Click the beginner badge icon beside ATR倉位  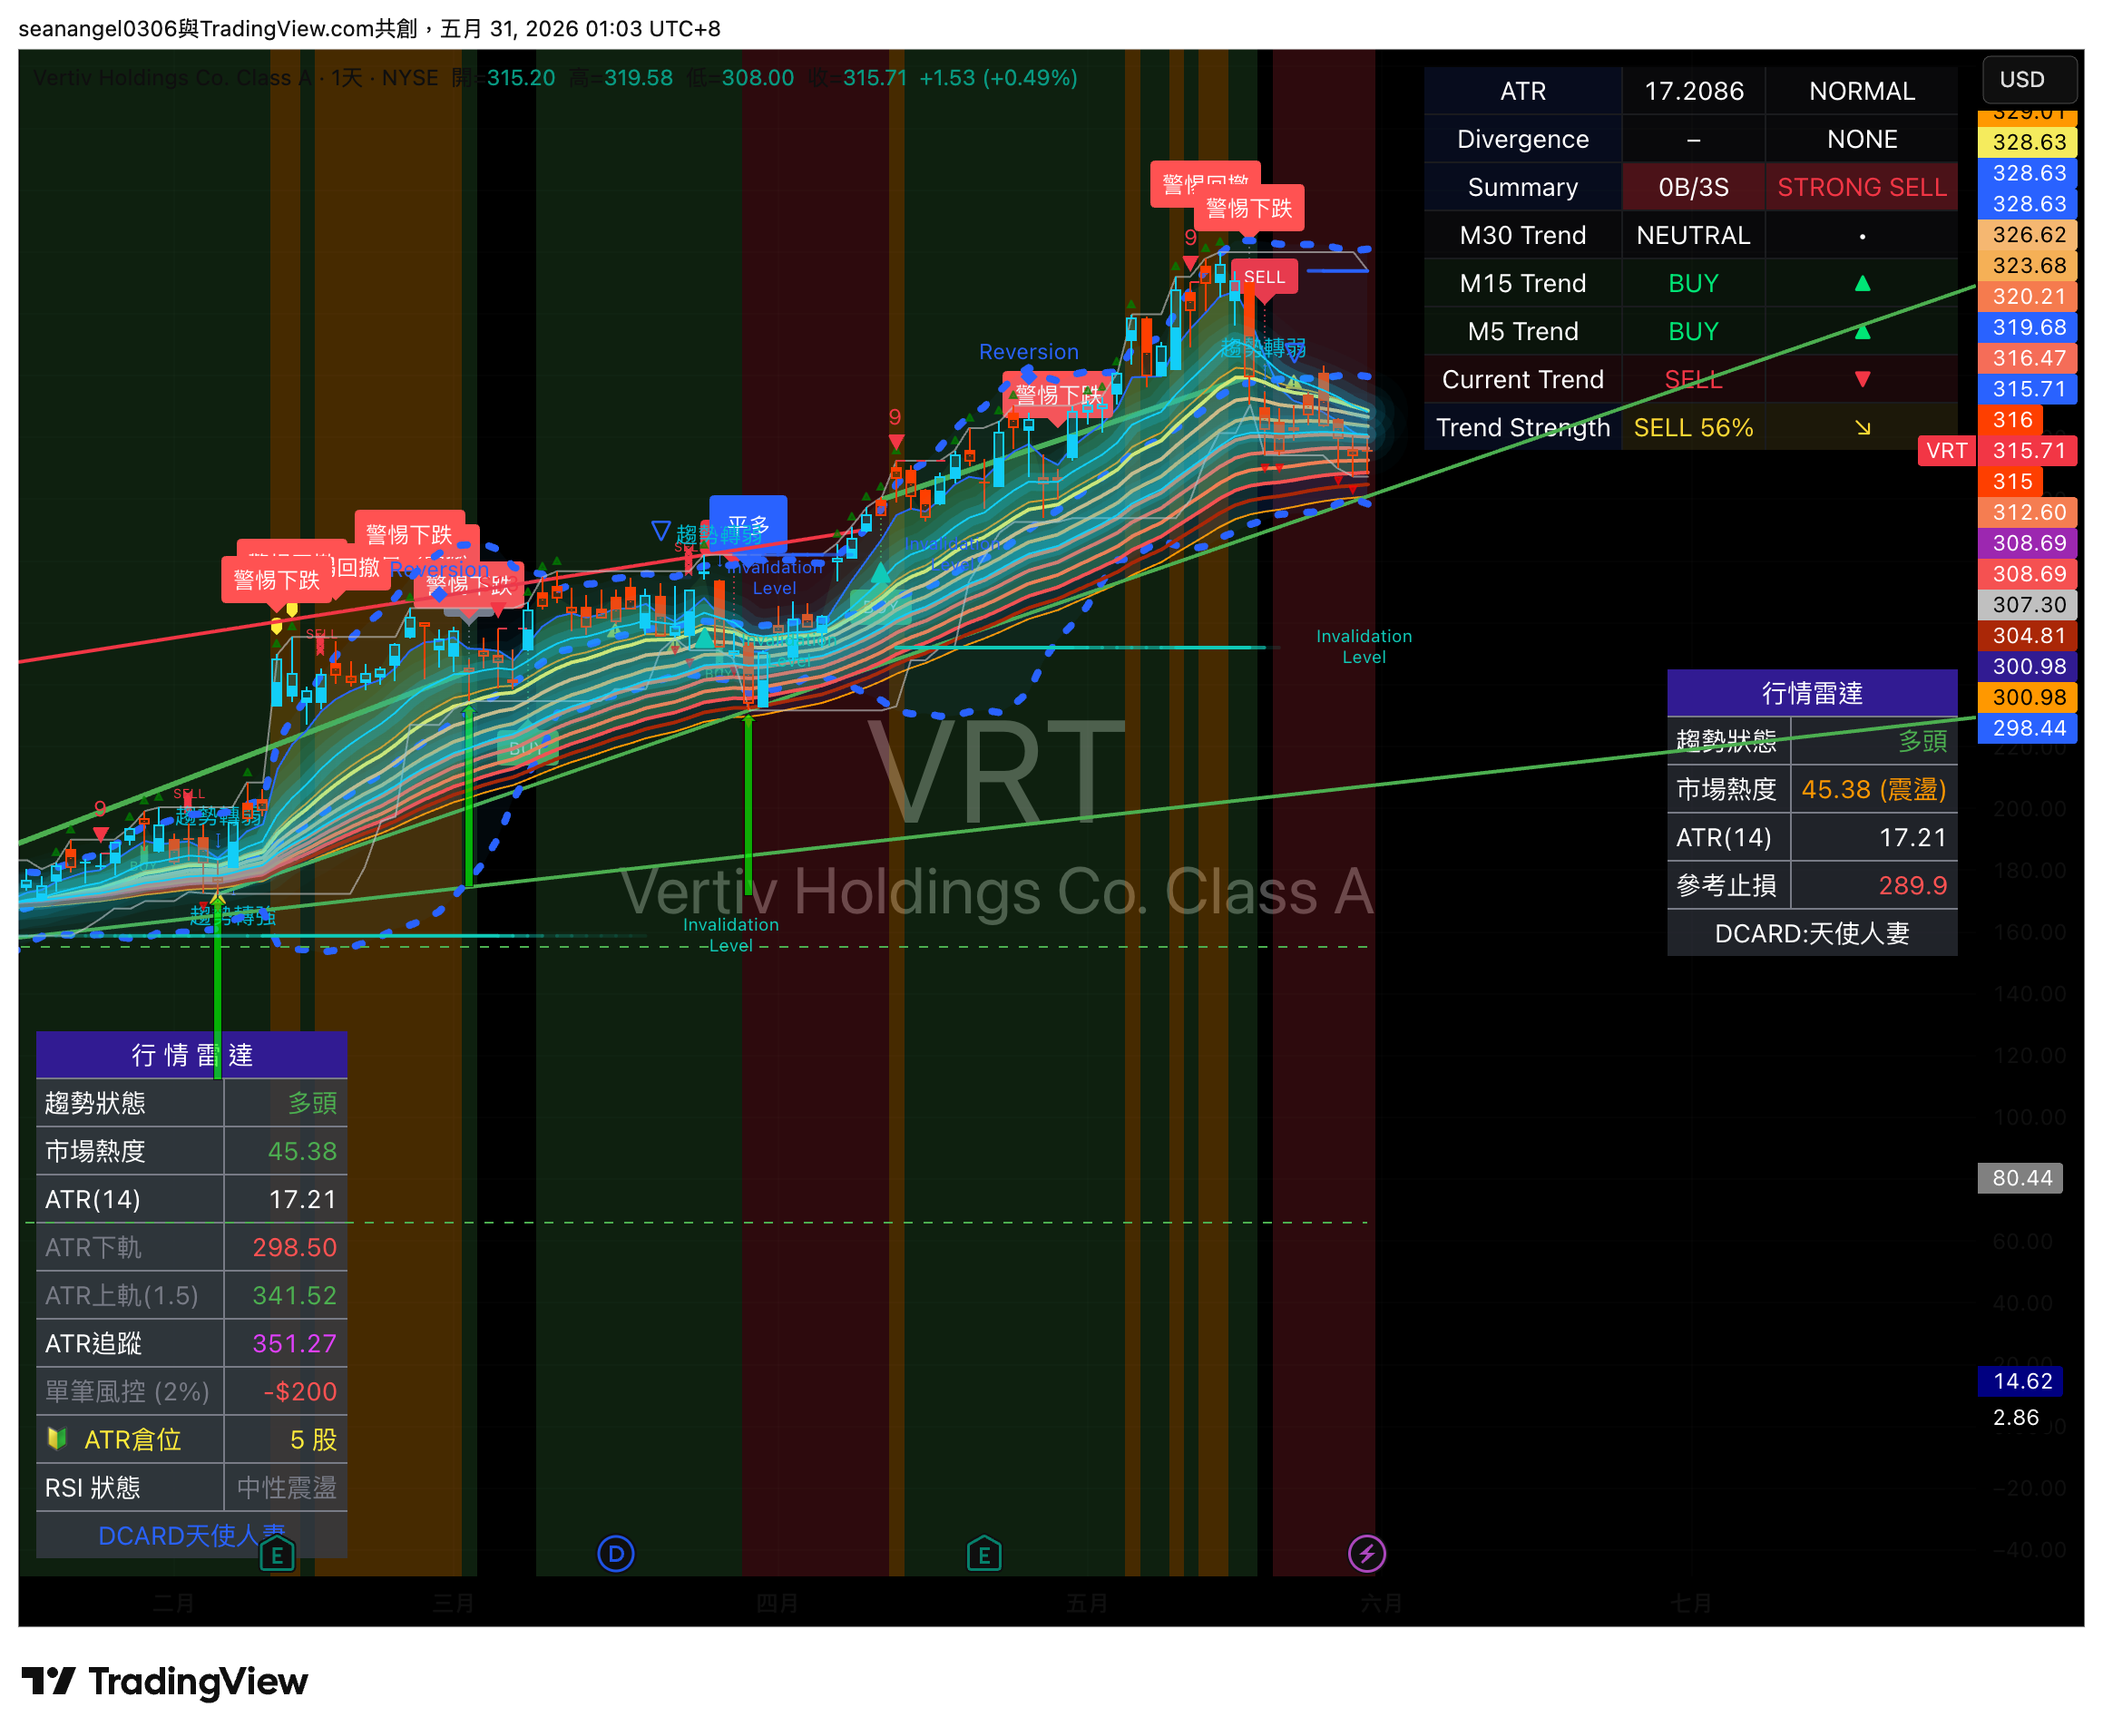[57, 1438]
